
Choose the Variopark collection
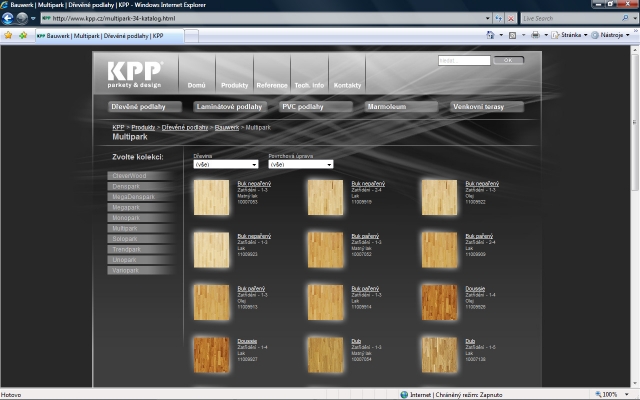pyautogui.click(x=140, y=271)
